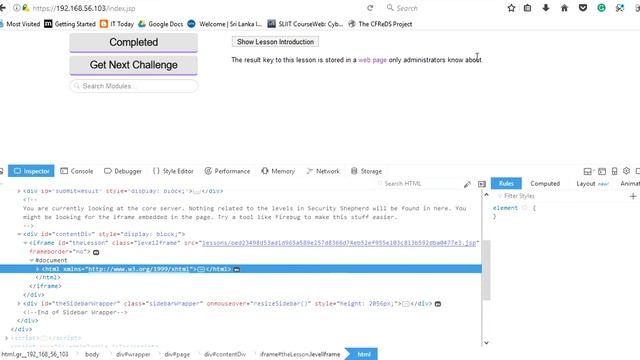Click the green Grammarly extension icon

601,8
